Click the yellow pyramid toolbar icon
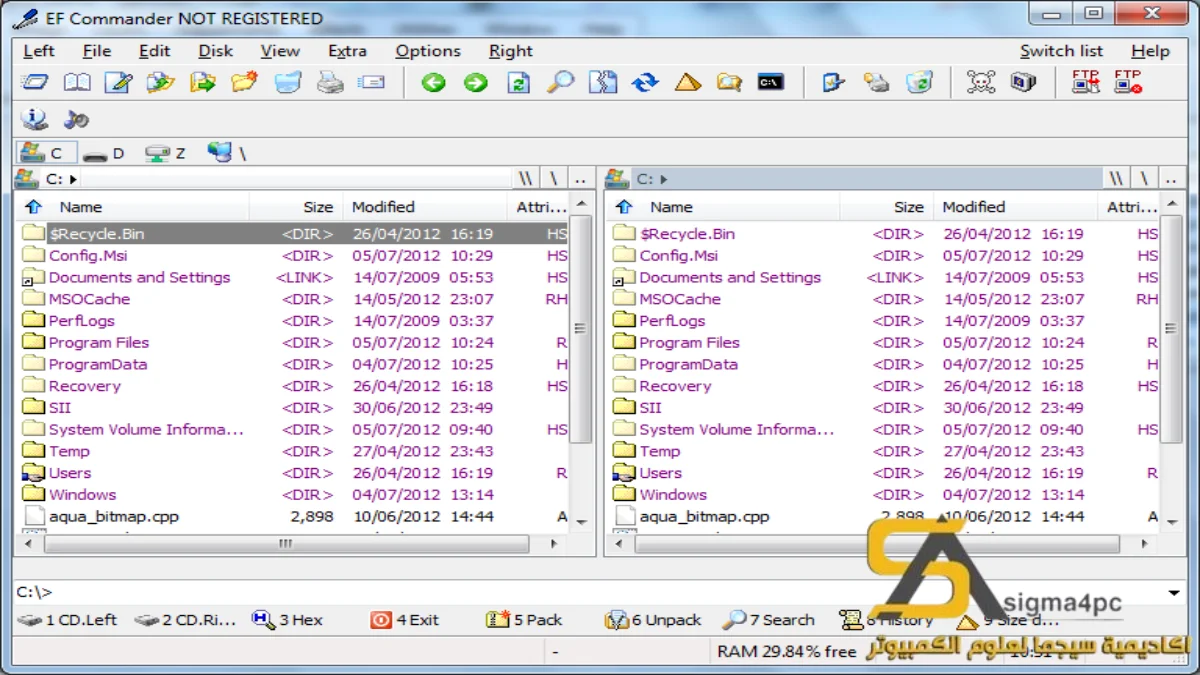This screenshot has height=675, width=1200. [688, 83]
